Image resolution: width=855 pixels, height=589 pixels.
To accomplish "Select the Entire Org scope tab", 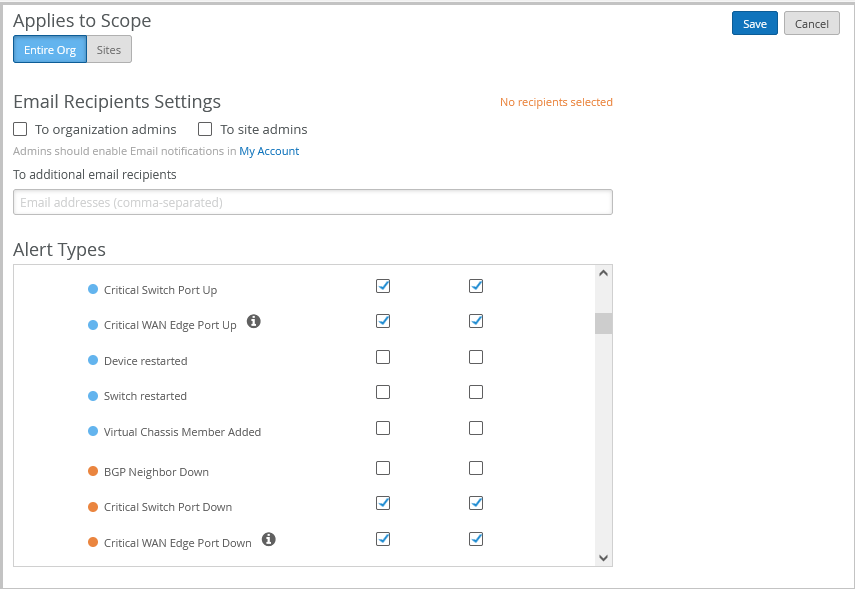I will (50, 50).
